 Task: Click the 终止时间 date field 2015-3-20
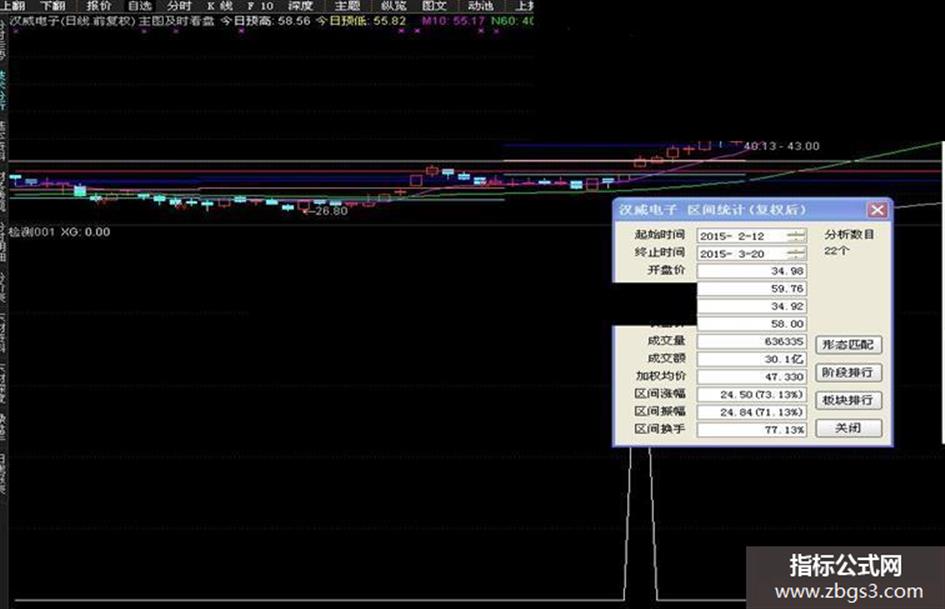(751, 253)
